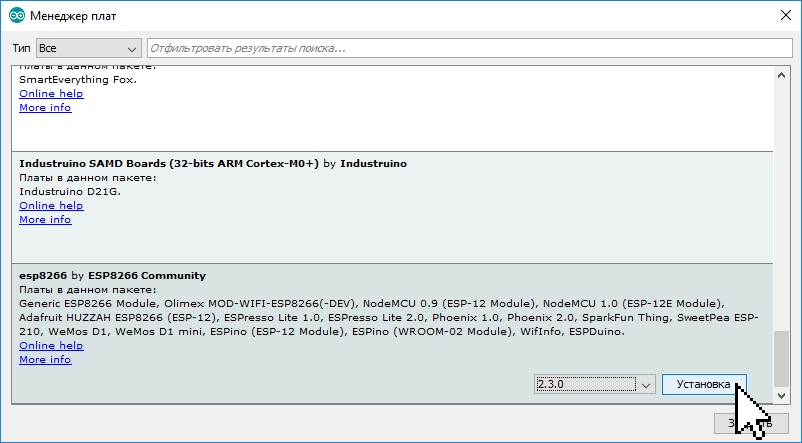Click the Generic ESP8266 Module boards line
802x443 pixels.
372,304
